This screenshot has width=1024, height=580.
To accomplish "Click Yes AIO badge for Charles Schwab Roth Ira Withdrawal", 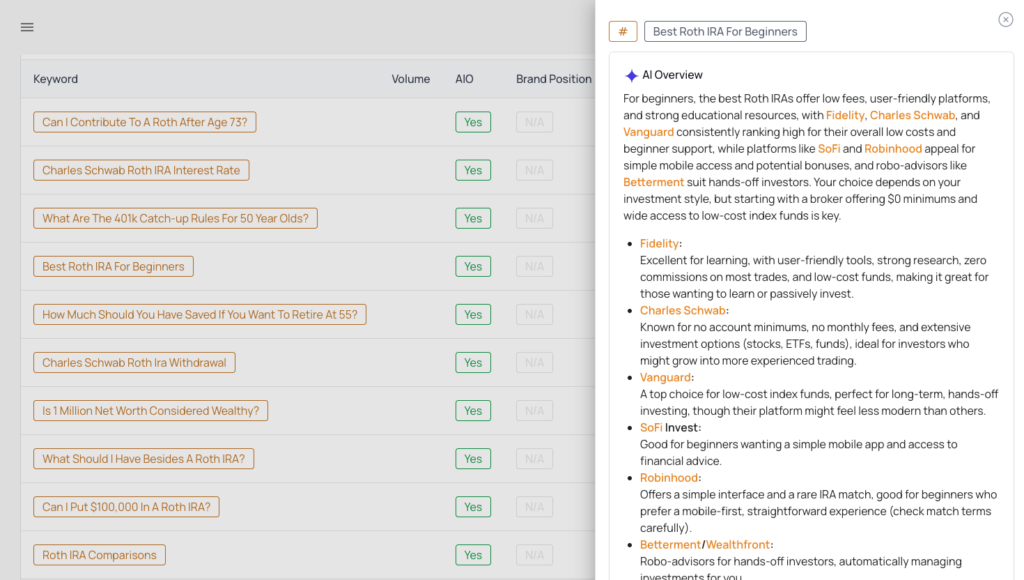I will pyautogui.click(x=473, y=363).
